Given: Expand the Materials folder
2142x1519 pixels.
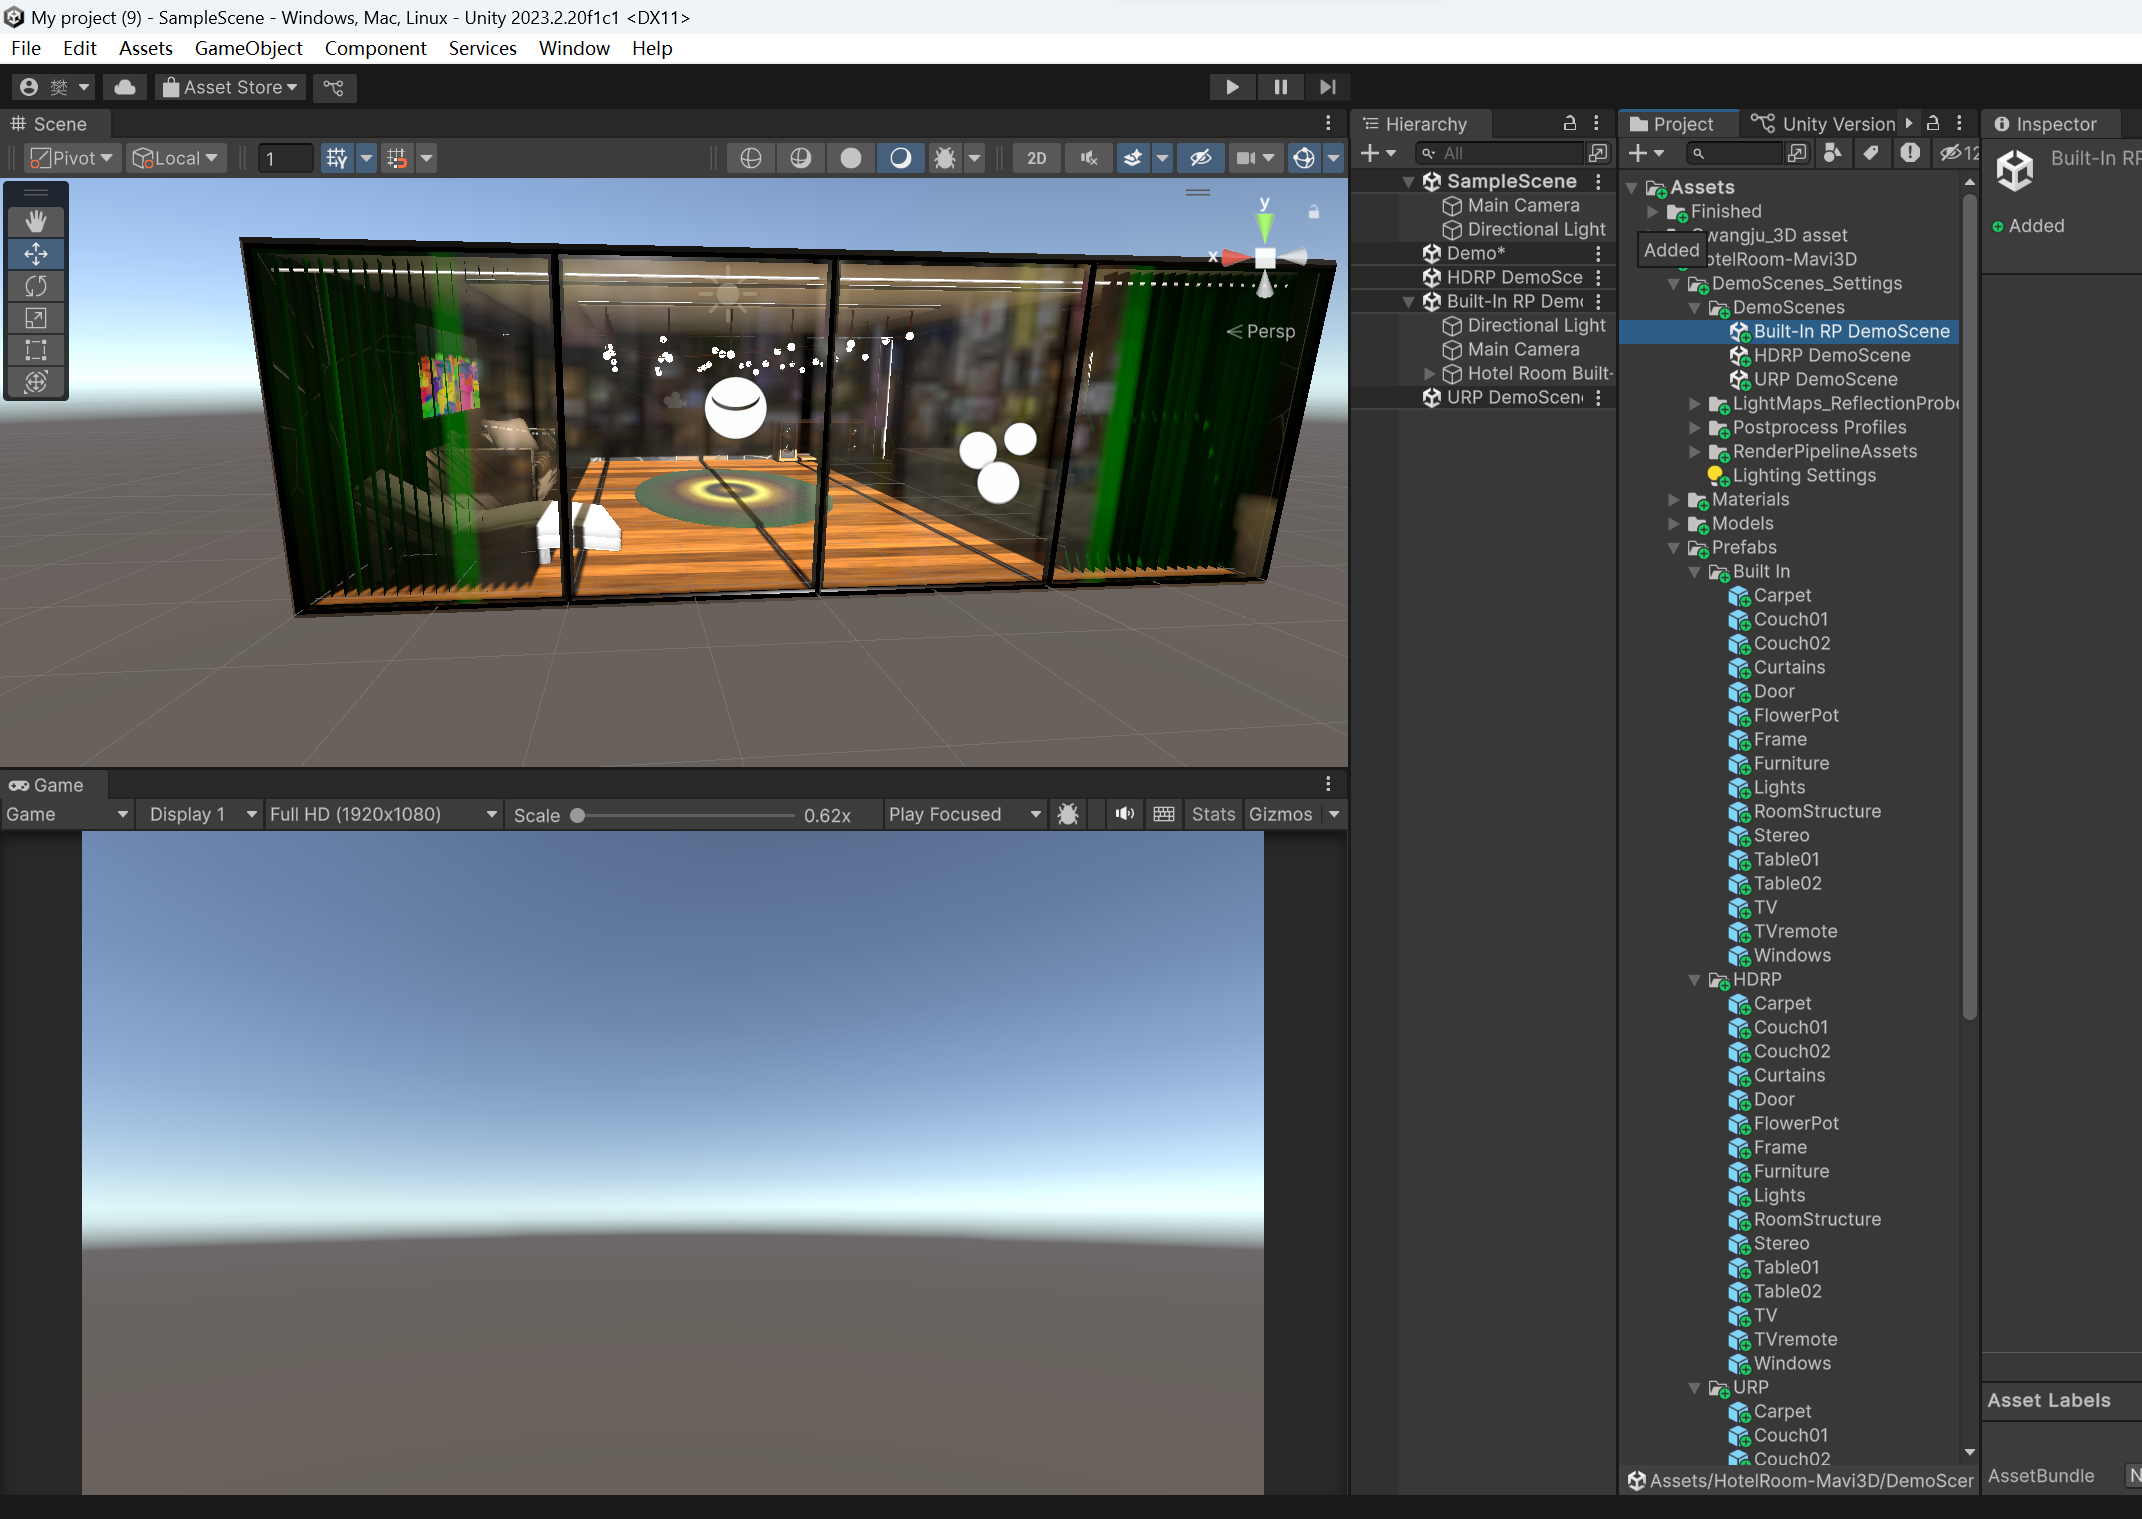Looking at the screenshot, I should 1674,500.
